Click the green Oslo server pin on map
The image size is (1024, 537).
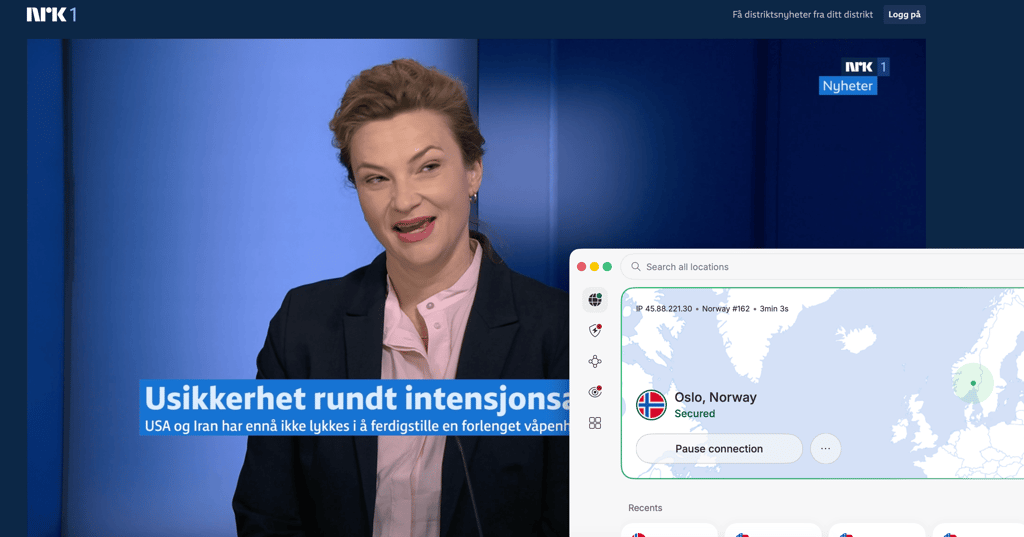click(973, 383)
